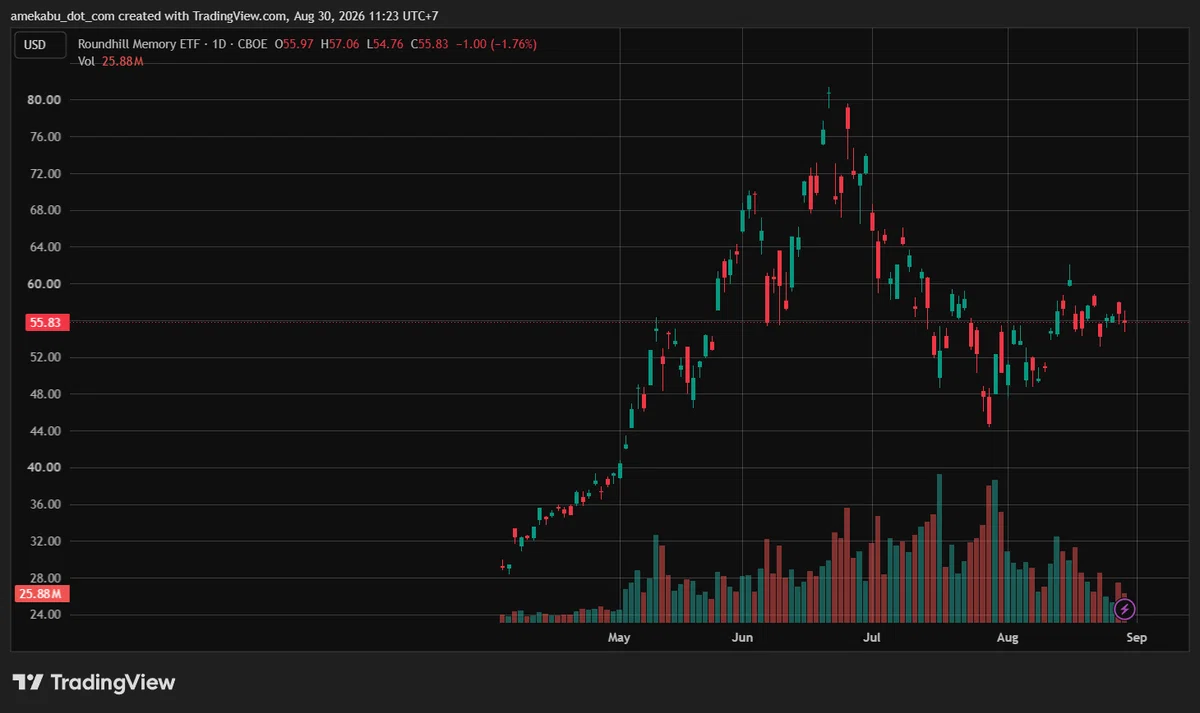Click the 68.00 price axis label
The image size is (1200, 713).
[45, 210]
